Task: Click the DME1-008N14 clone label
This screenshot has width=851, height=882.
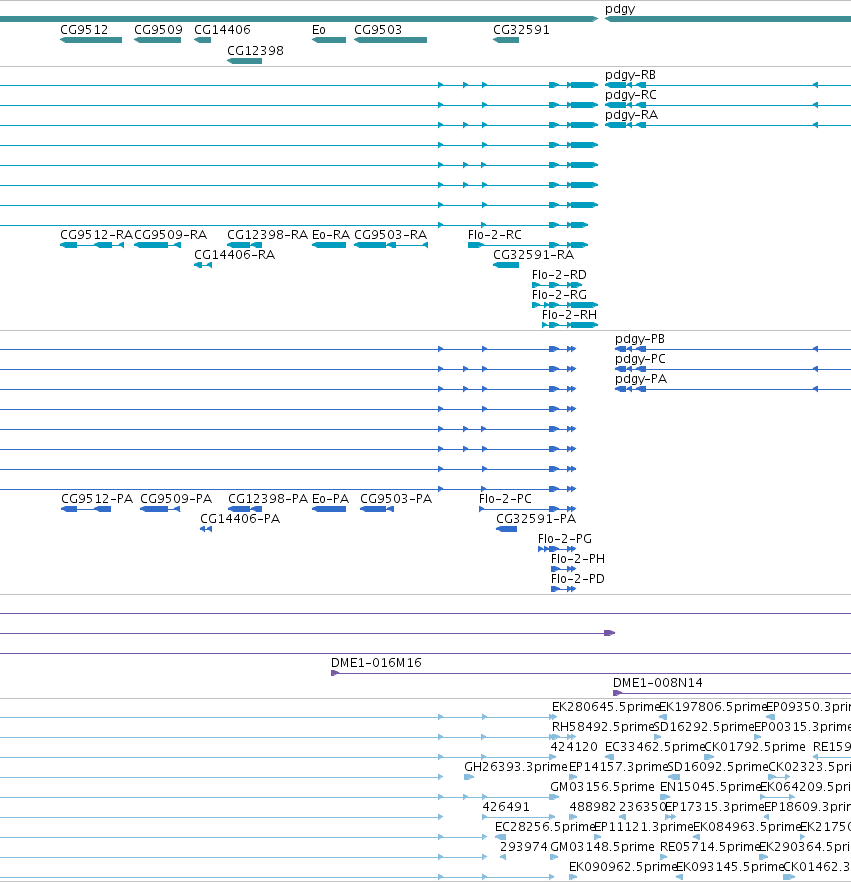Action: [x=658, y=683]
